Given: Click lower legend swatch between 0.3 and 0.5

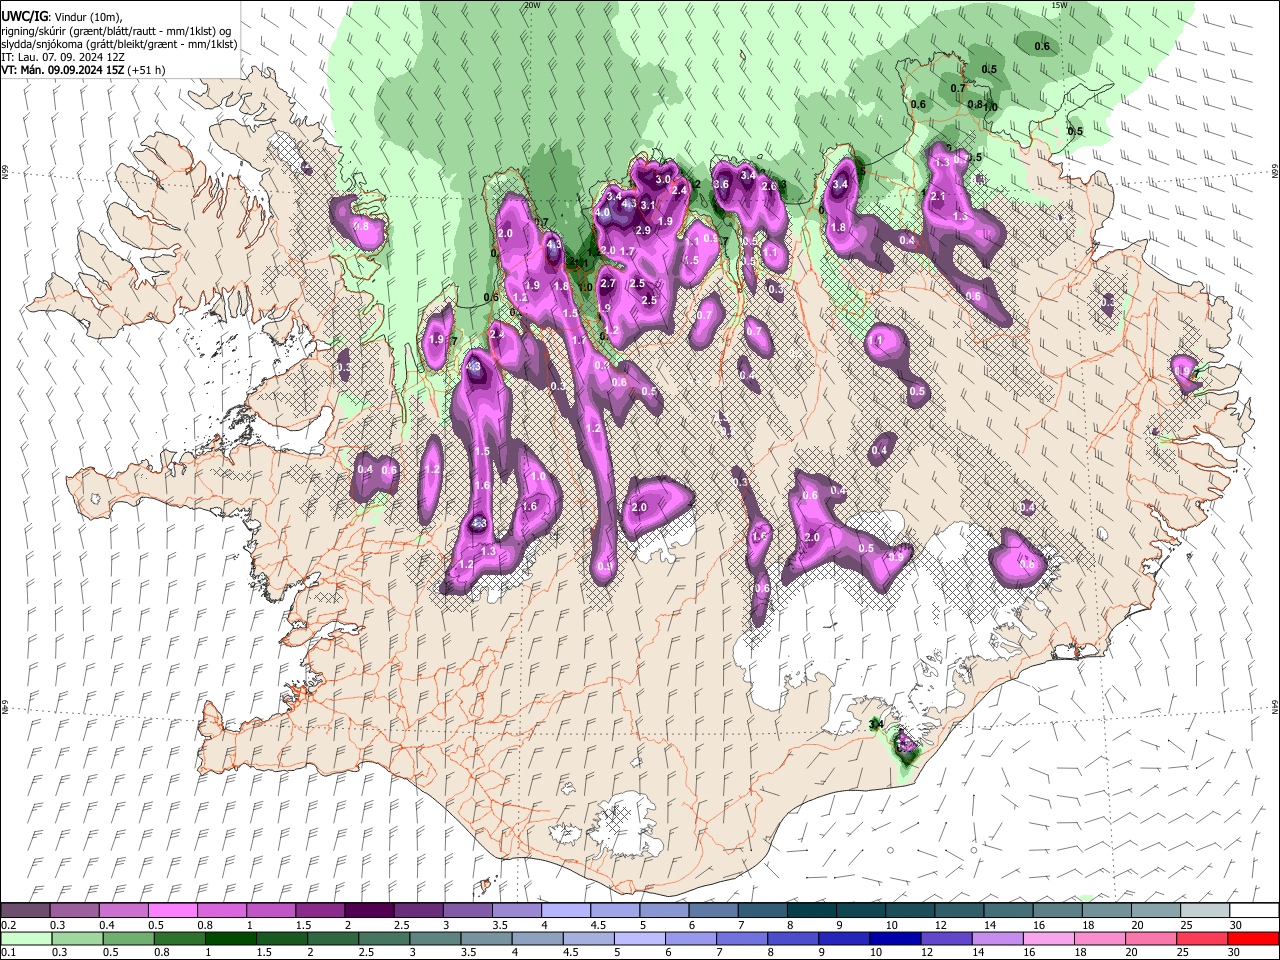Looking at the screenshot, I should pyautogui.click(x=77, y=939).
